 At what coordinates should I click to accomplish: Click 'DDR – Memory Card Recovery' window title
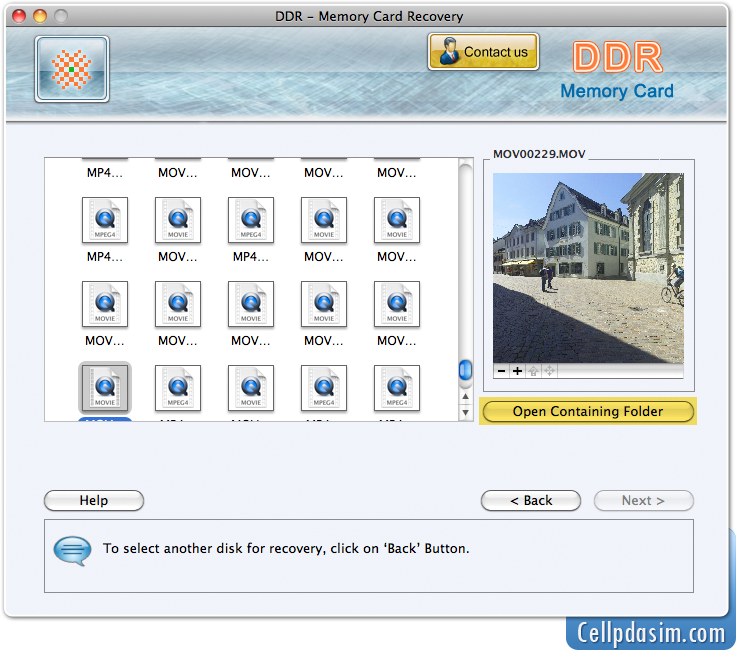pos(369,16)
